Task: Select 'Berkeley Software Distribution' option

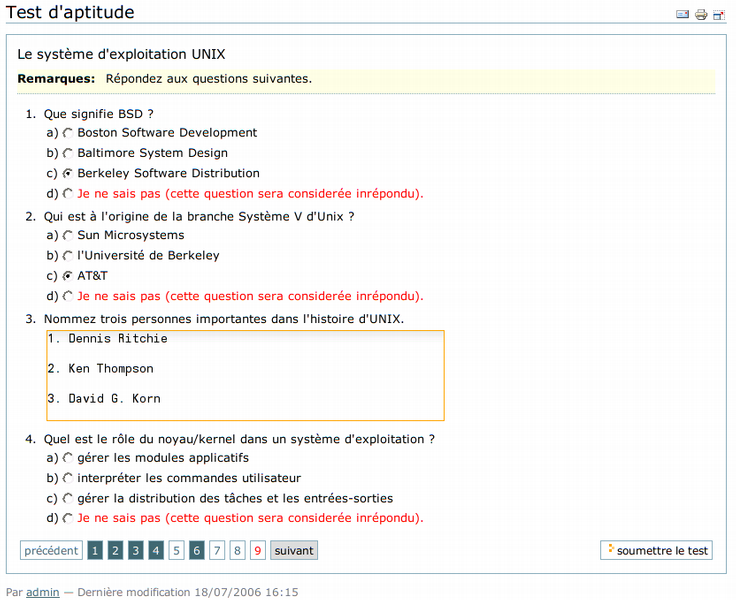Action: coord(68,173)
